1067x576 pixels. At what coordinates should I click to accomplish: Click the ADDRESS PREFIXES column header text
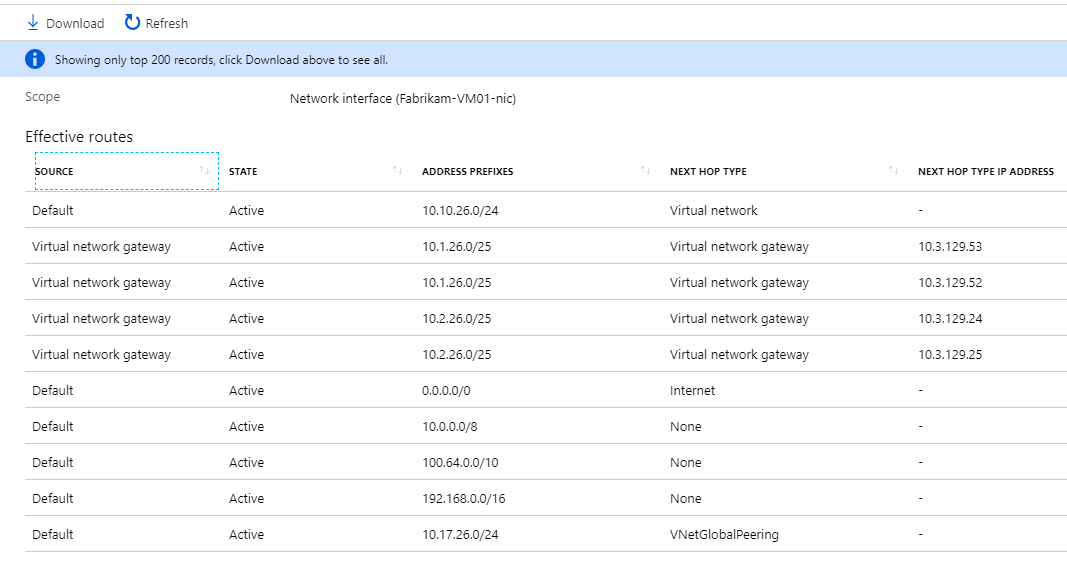[x=467, y=171]
